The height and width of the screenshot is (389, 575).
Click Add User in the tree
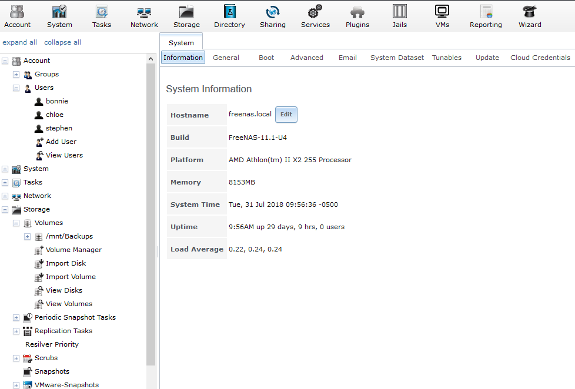61,142
